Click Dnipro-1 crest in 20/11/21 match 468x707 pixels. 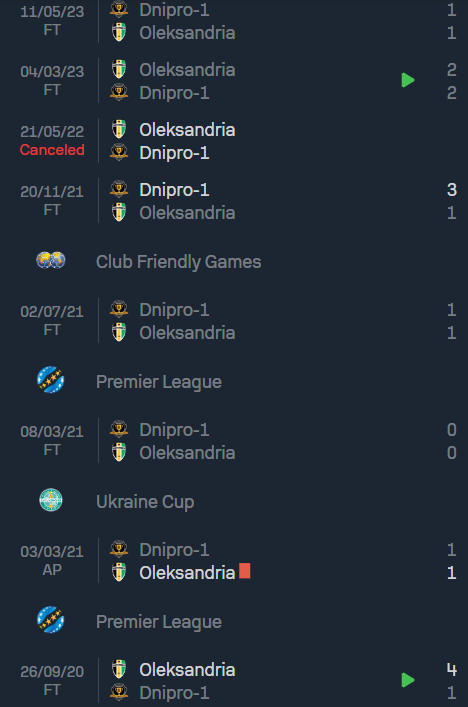119,189
